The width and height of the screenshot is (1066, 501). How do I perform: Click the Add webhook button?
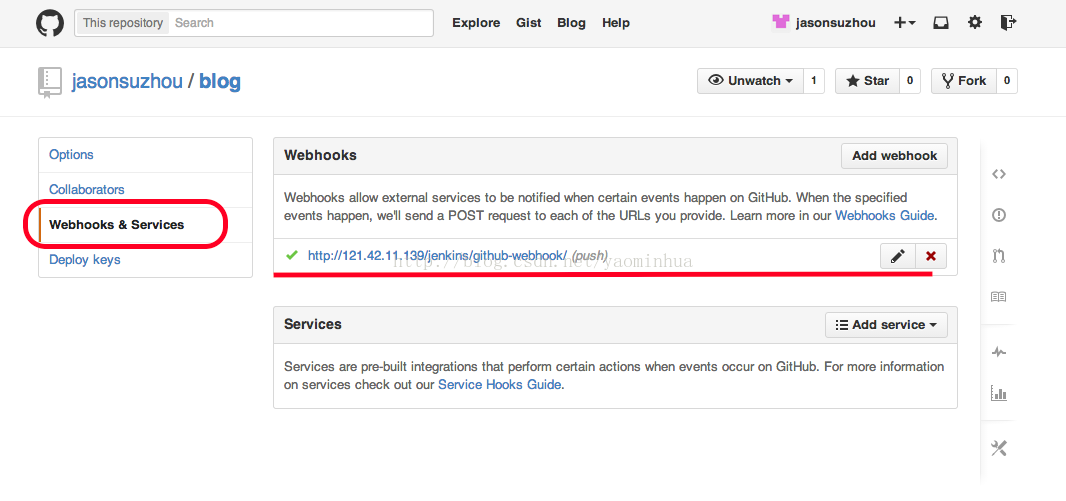pyautogui.click(x=894, y=156)
